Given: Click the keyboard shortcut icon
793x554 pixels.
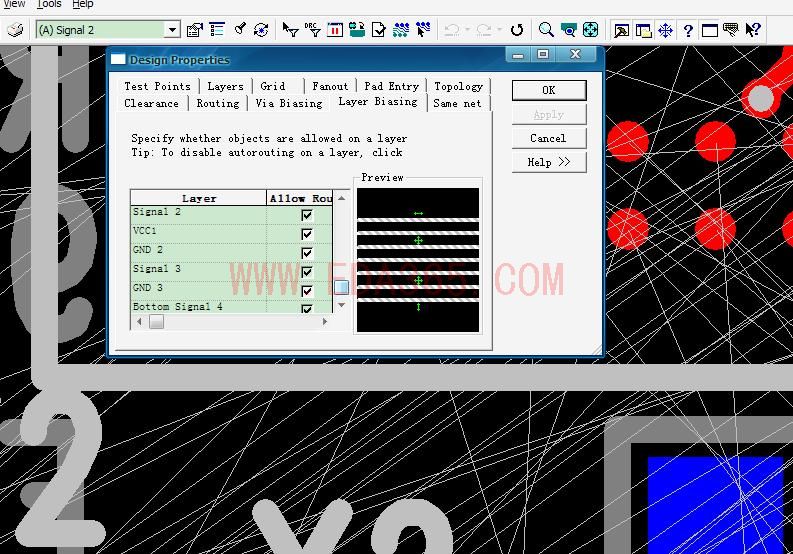Looking at the screenshot, I should tap(731, 30).
